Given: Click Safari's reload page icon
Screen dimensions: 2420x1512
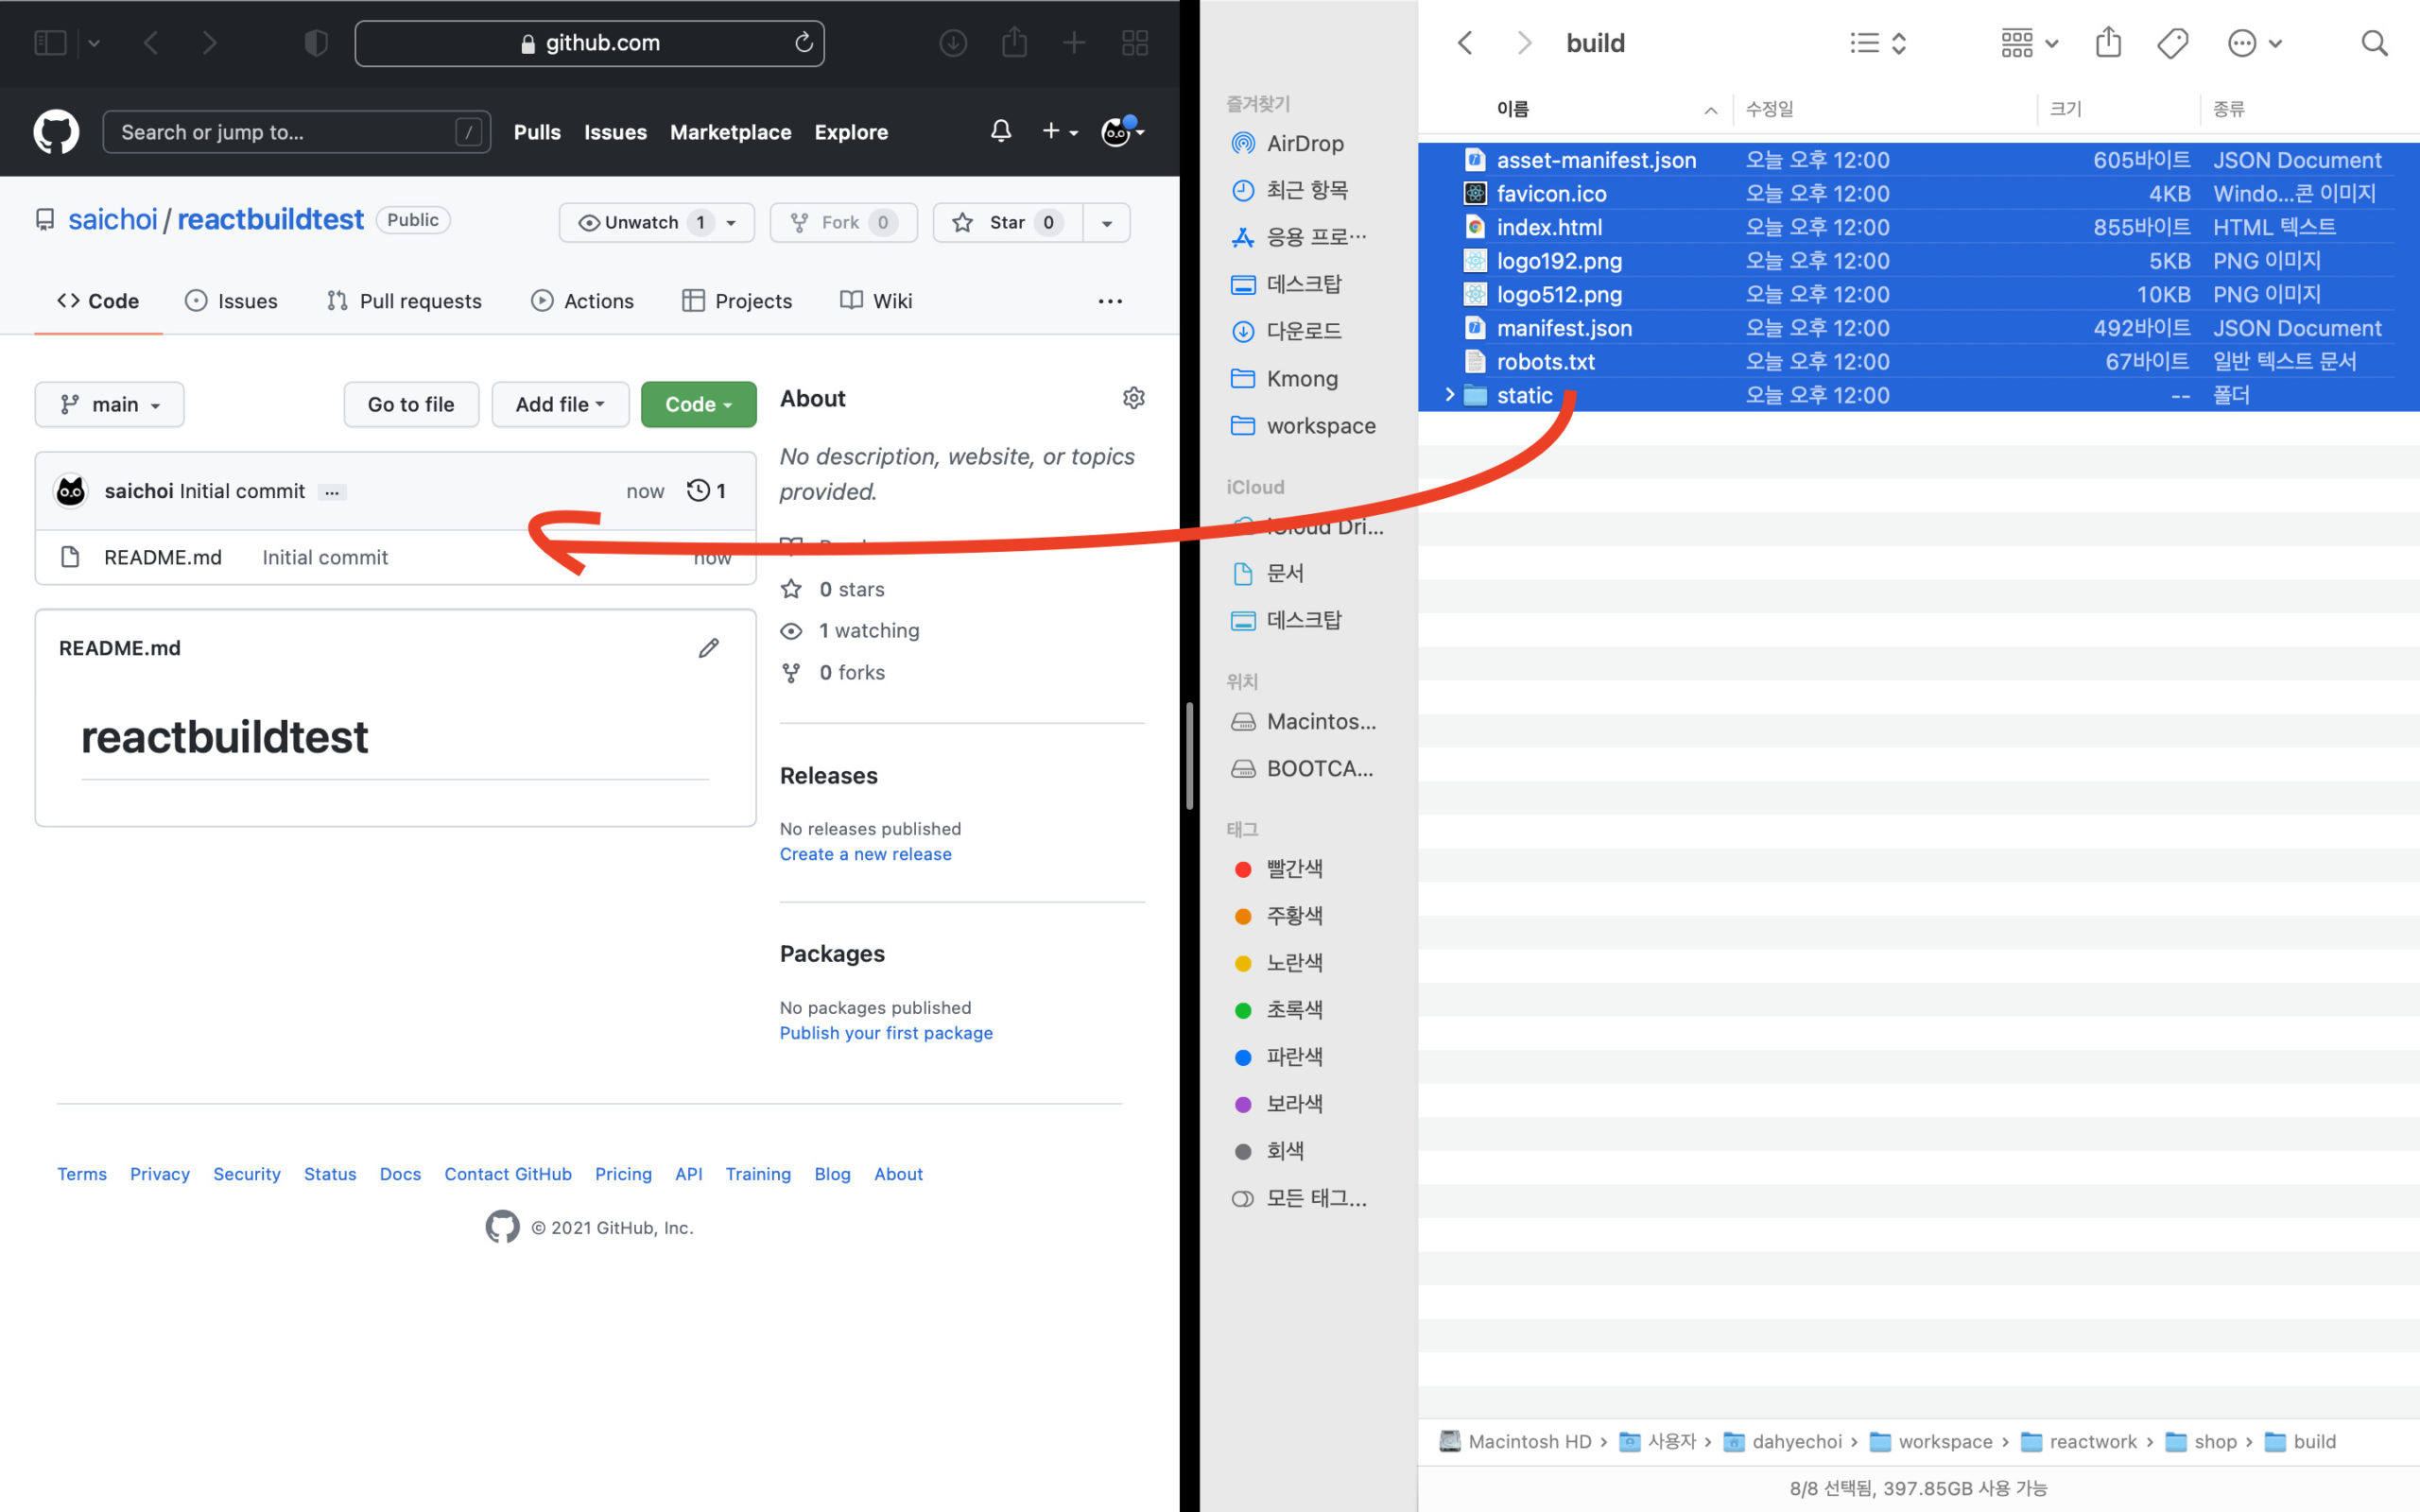Looking at the screenshot, I should (x=803, y=43).
